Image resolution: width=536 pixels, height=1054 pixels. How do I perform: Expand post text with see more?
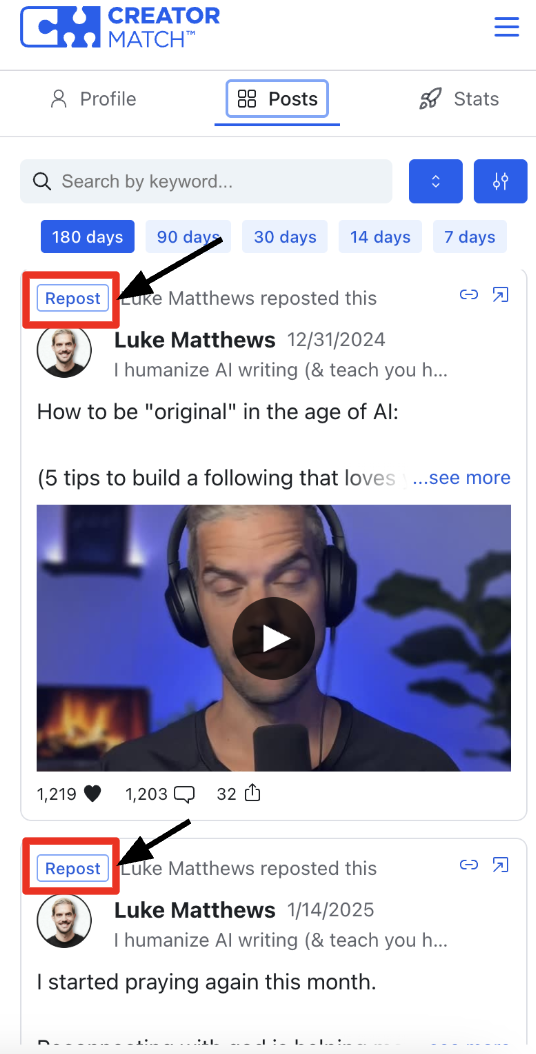click(x=461, y=478)
